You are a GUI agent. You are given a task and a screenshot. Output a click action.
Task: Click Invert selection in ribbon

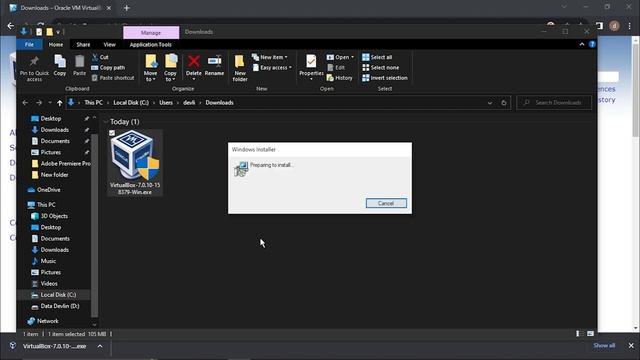point(384,78)
